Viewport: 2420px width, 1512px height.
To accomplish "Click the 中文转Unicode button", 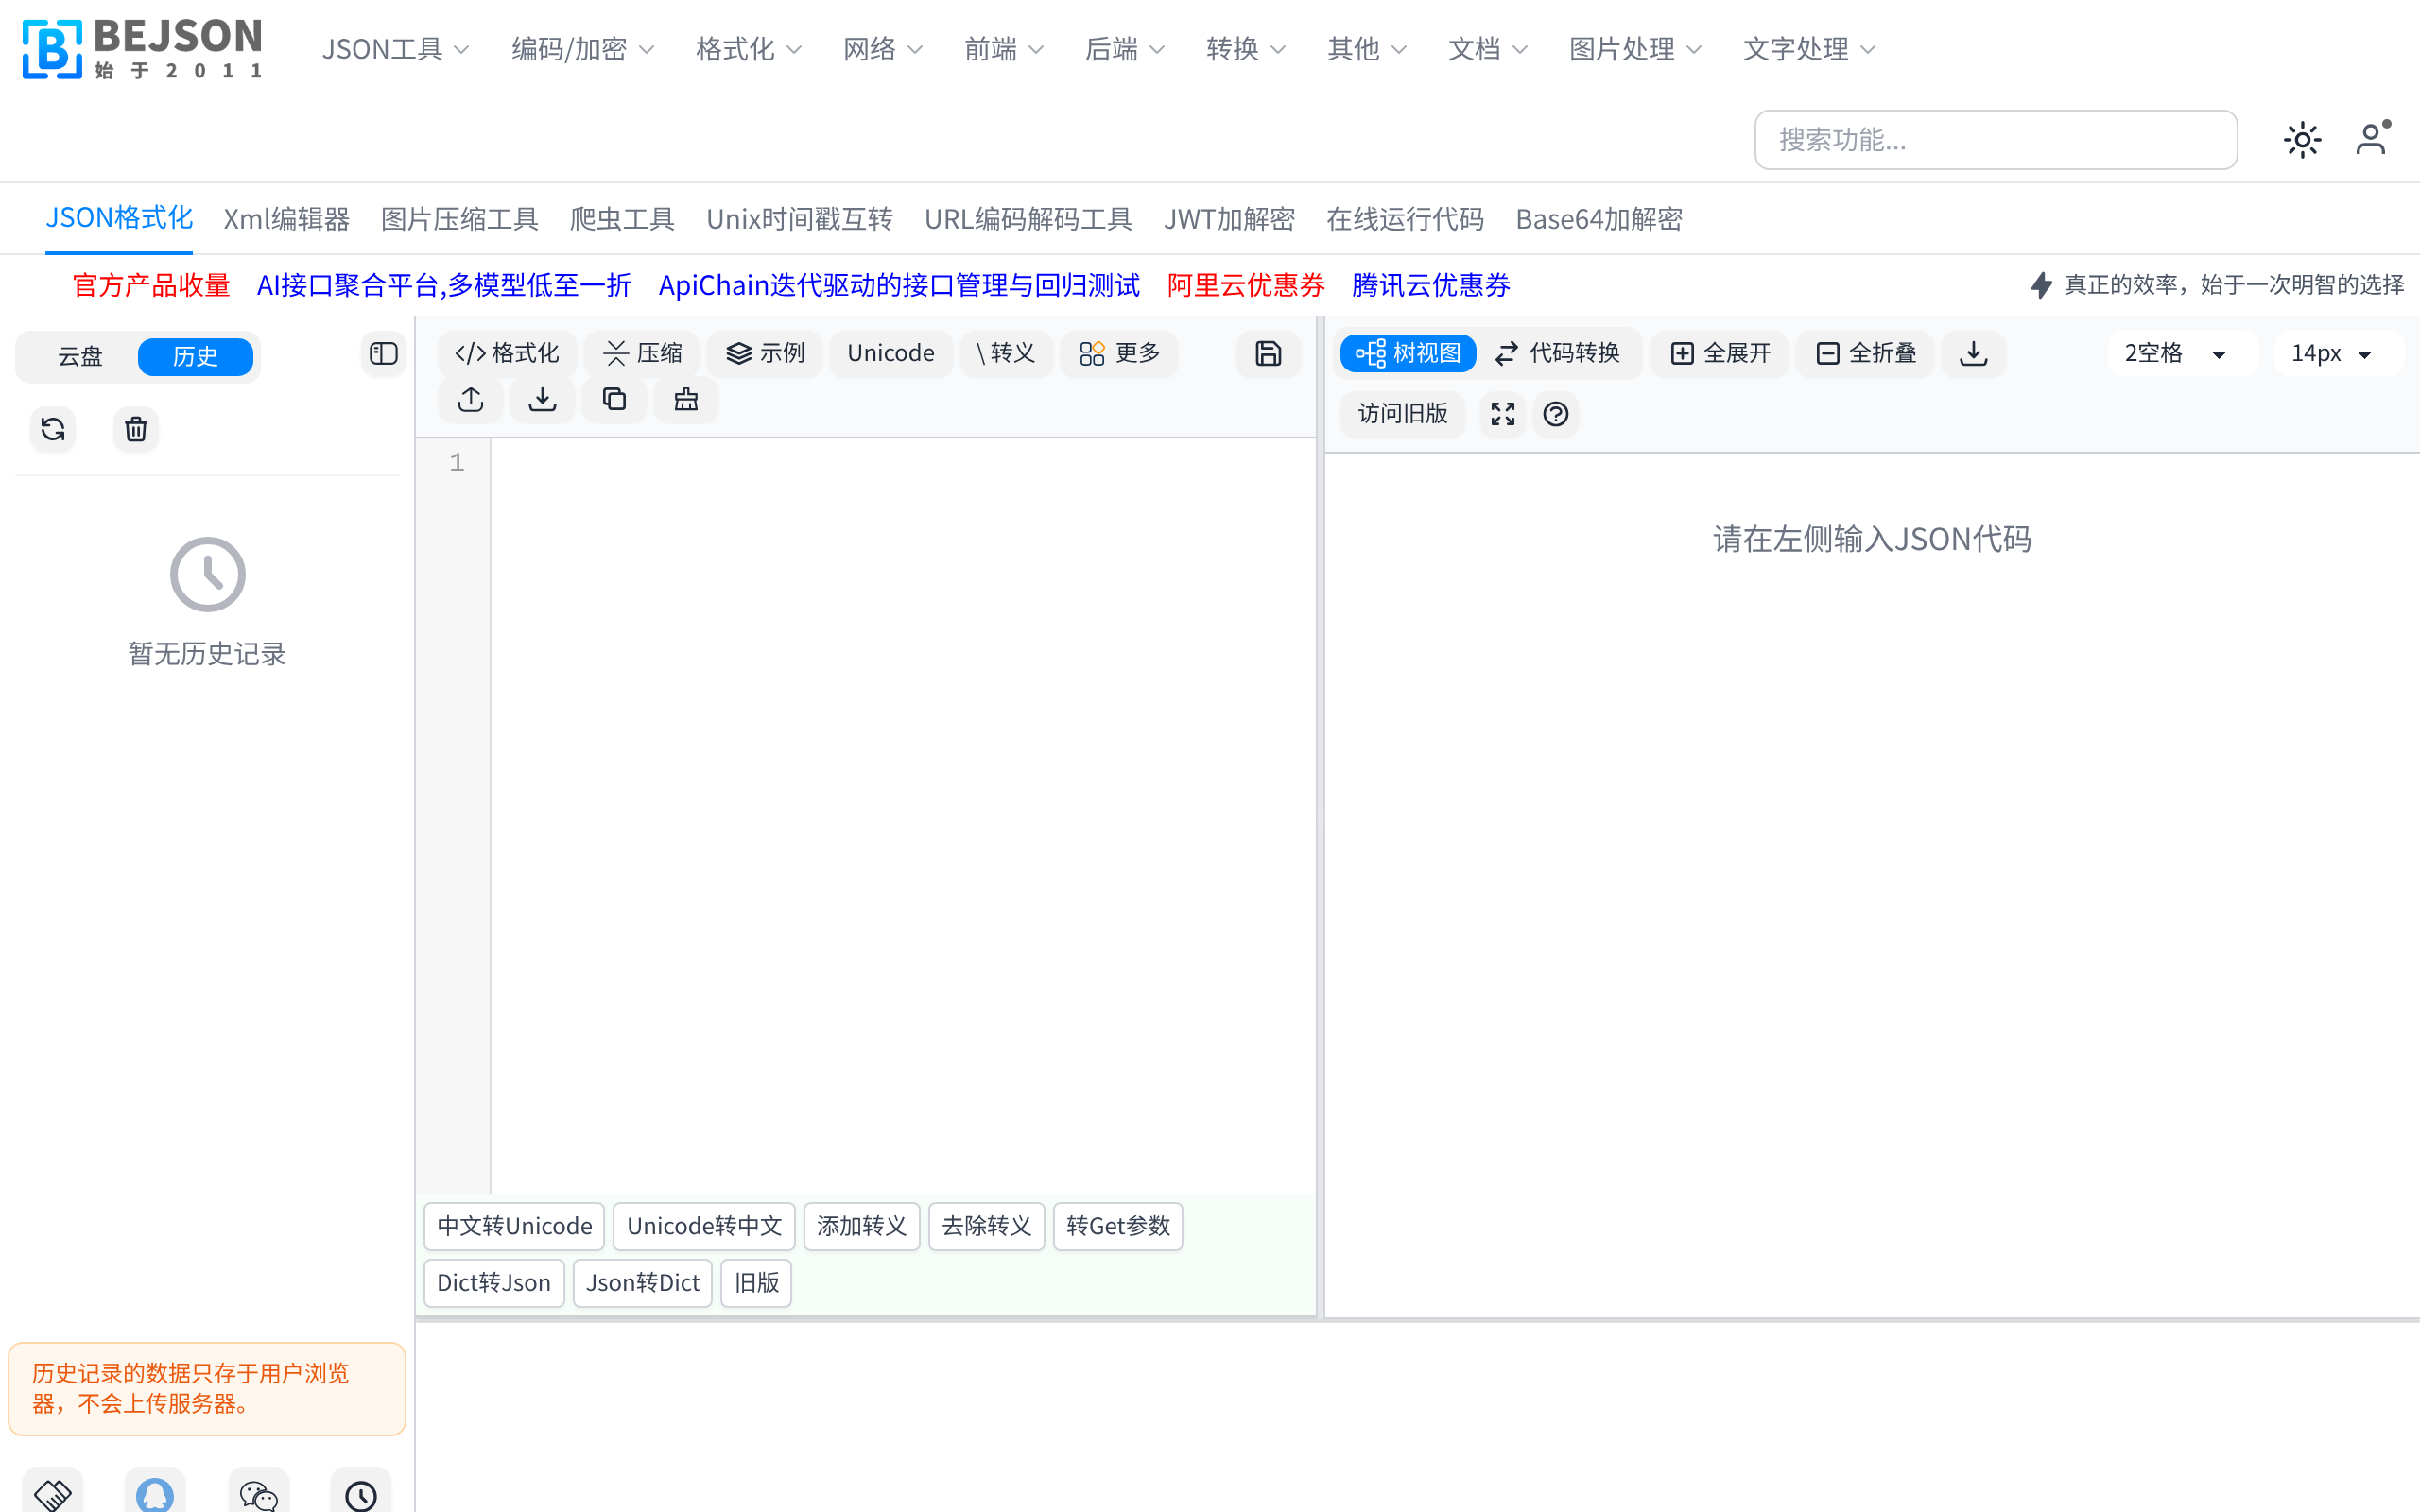I will click(514, 1226).
